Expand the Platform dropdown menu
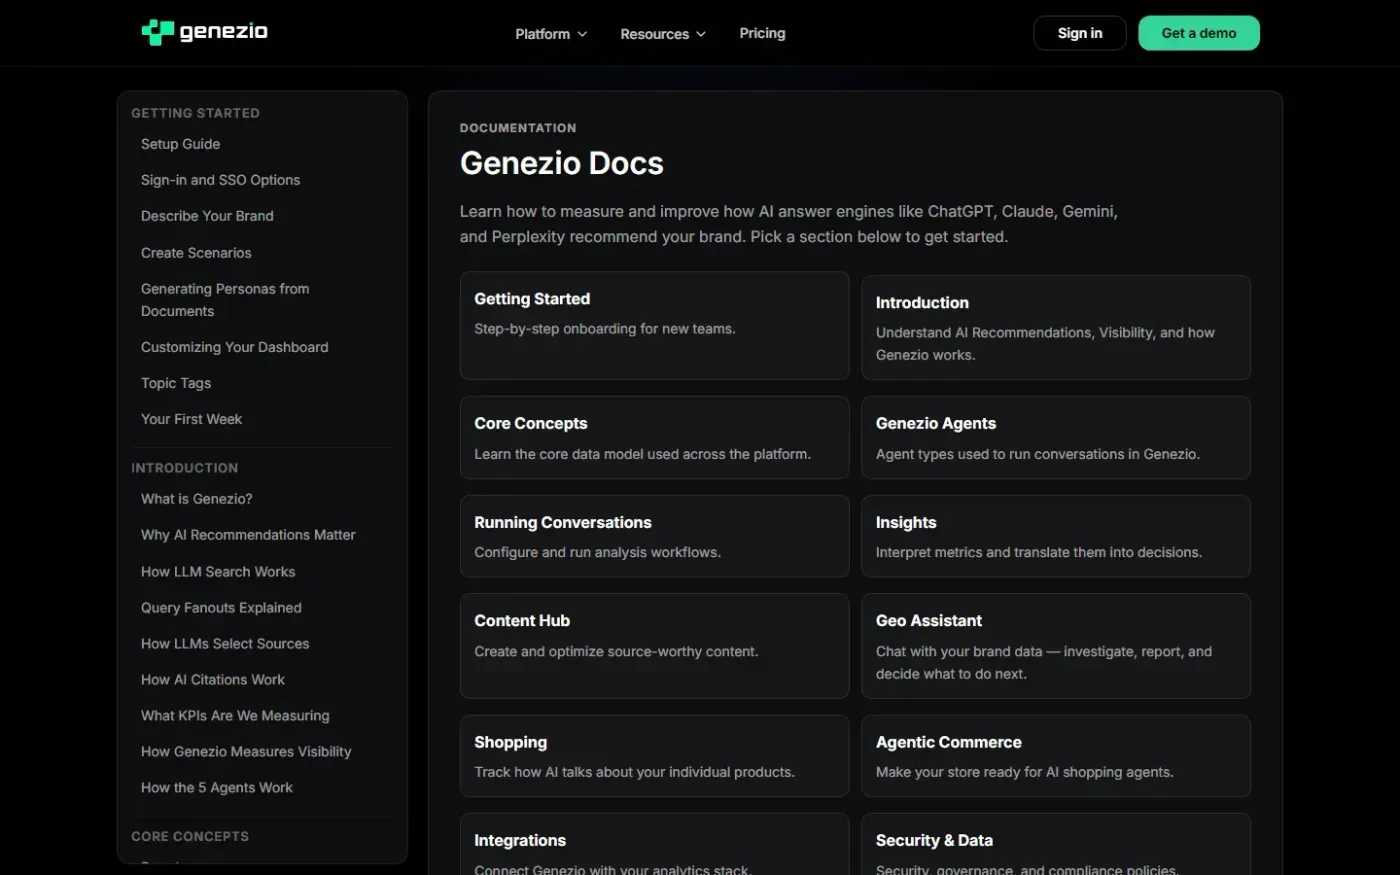The image size is (1400, 875). (551, 34)
